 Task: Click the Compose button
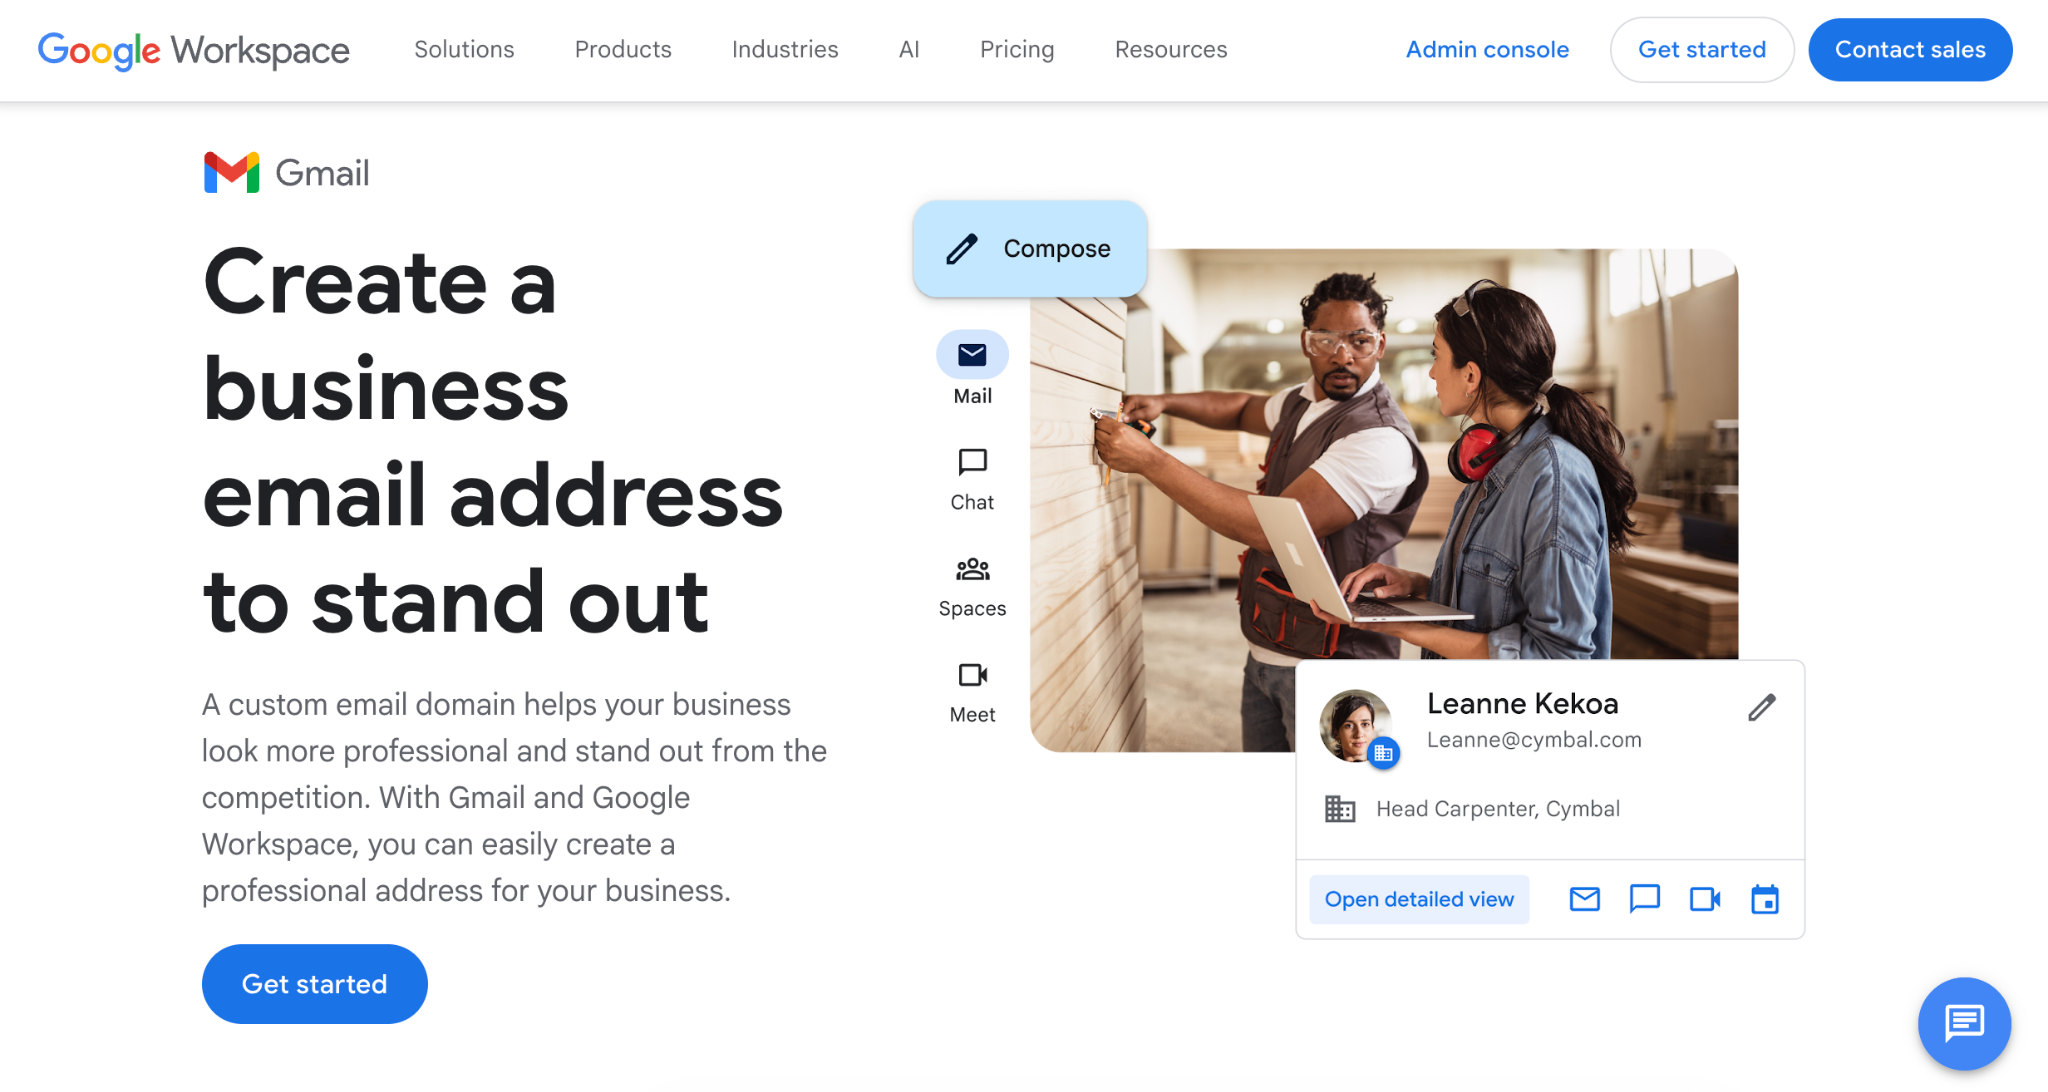tap(1030, 249)
